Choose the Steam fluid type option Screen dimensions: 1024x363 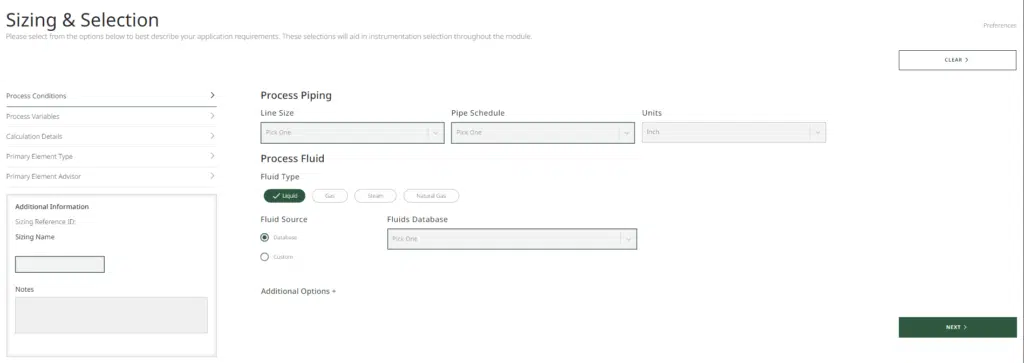[375, 196]
